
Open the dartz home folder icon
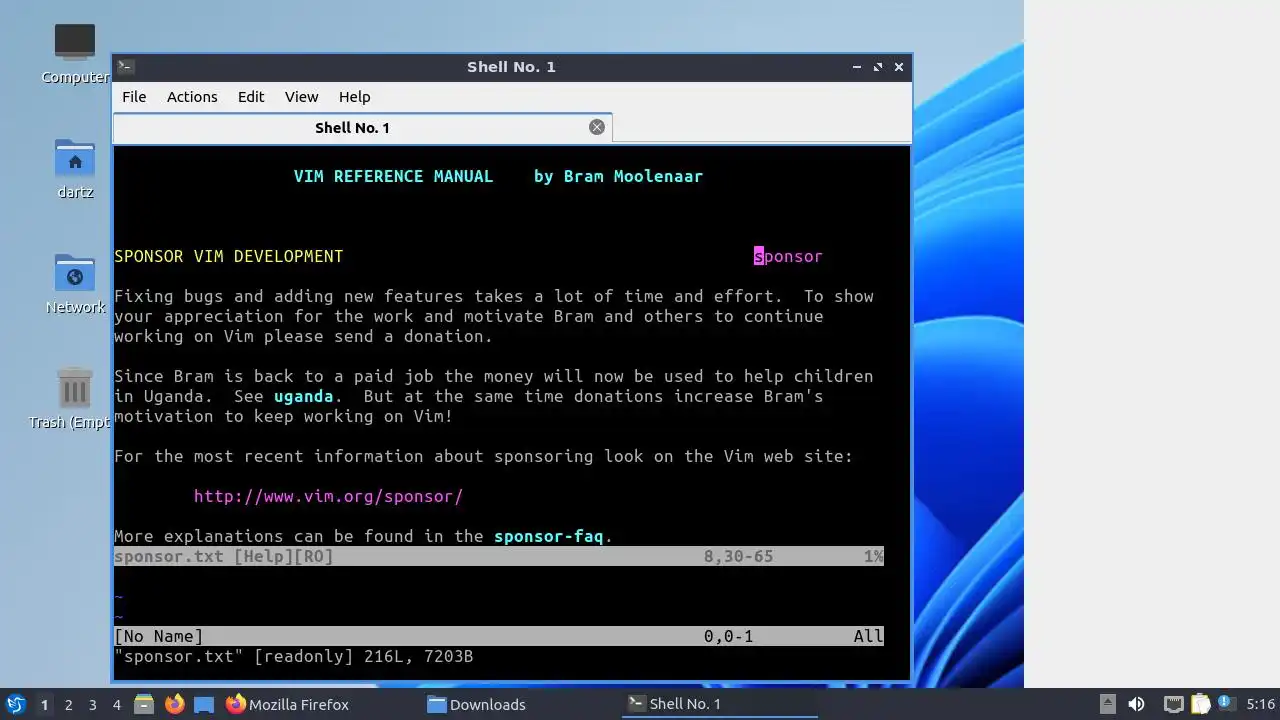click(x=75, y=169)
